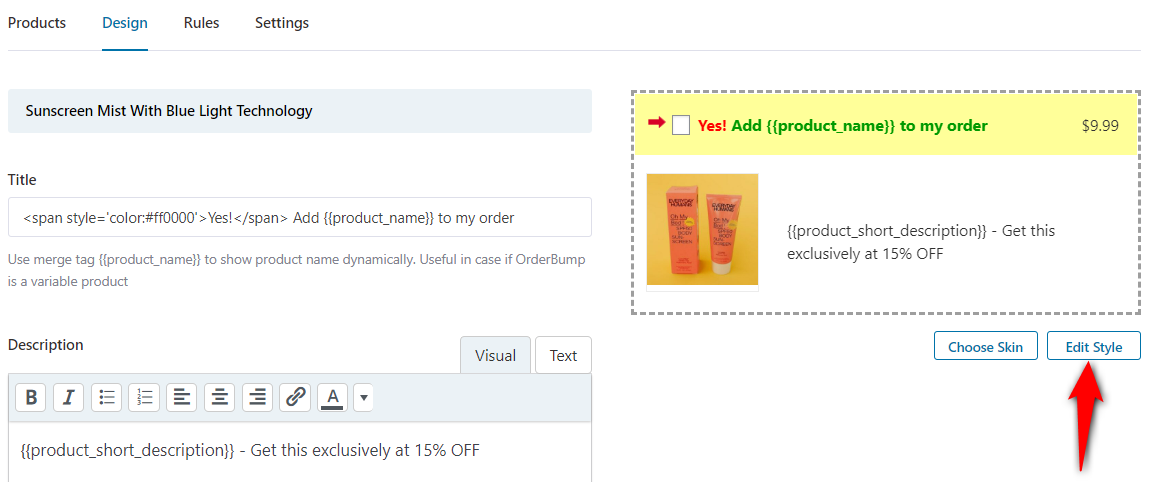Insert link in description editor

tap(295, 397)
